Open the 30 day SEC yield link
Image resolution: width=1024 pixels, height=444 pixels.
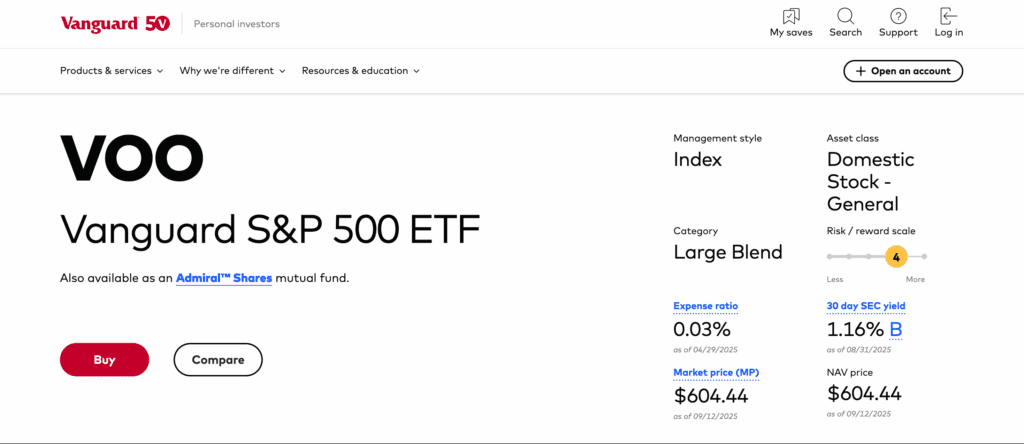click(x=866, y=306)
